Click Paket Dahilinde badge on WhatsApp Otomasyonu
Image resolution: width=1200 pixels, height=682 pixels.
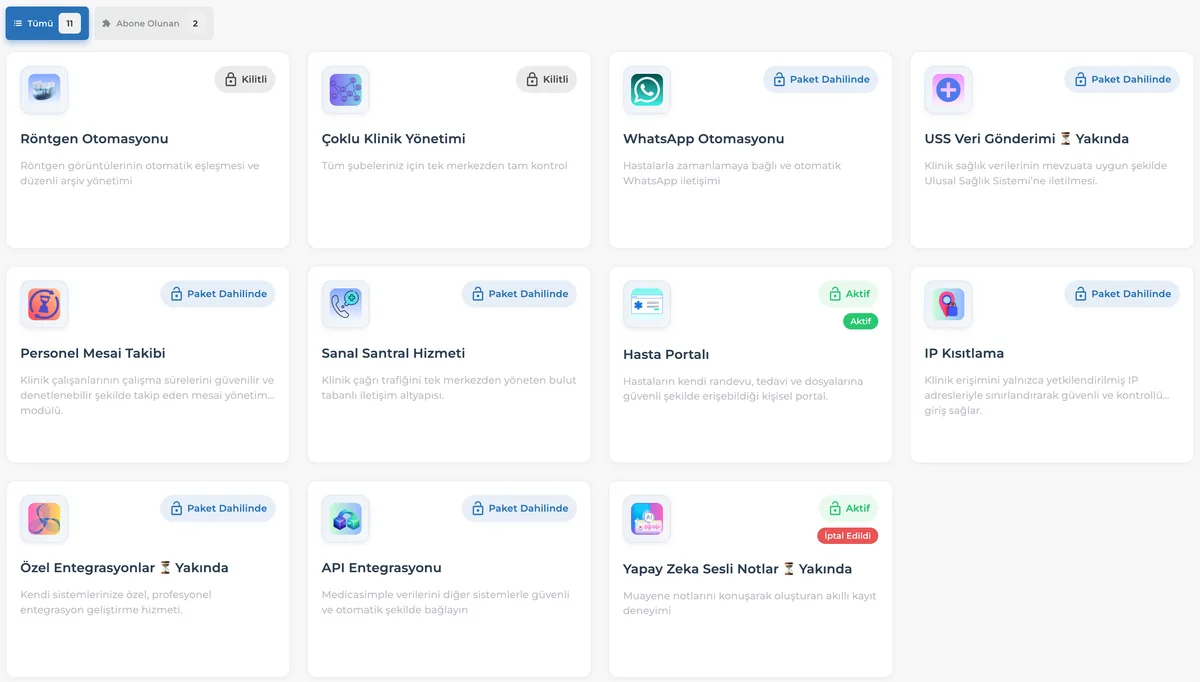[820, 80]
